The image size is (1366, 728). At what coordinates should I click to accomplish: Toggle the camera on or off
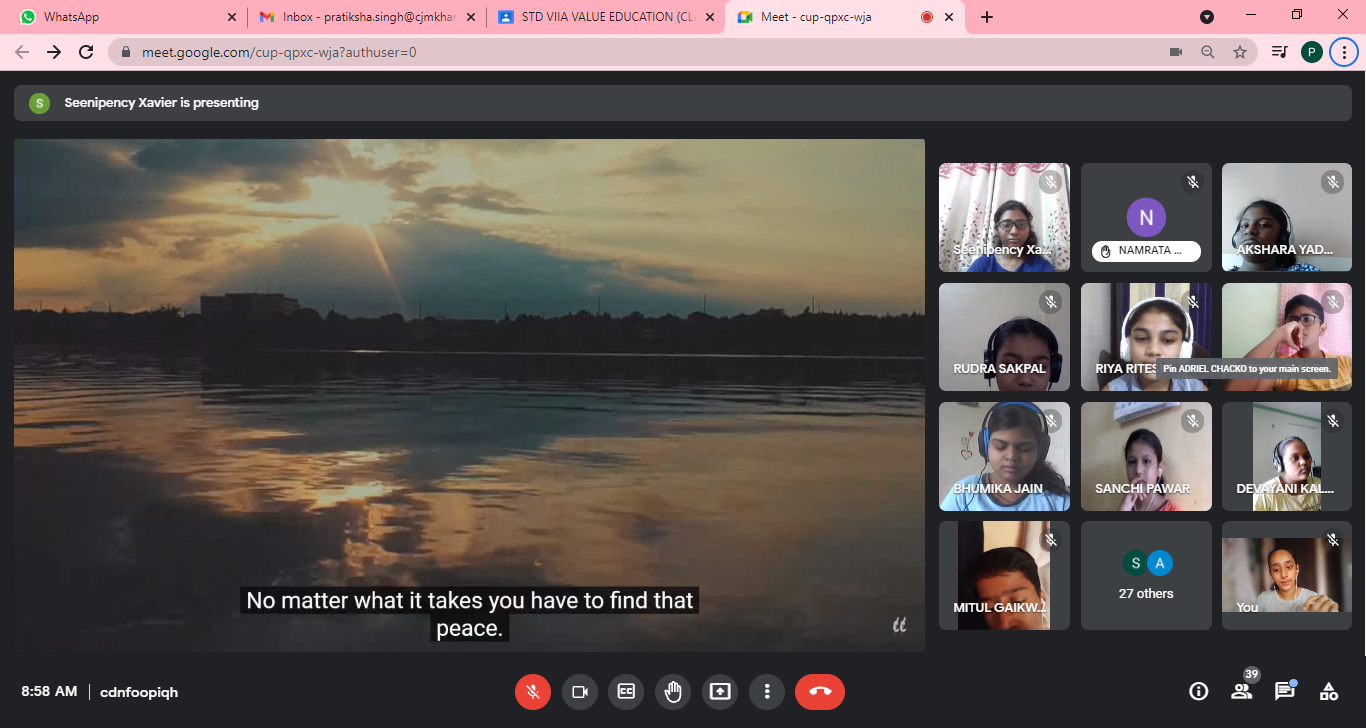(x=579, y=691)
